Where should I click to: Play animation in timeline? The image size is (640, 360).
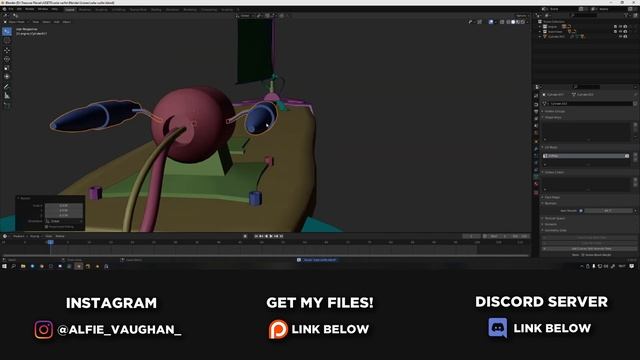[x=271, y=236]
